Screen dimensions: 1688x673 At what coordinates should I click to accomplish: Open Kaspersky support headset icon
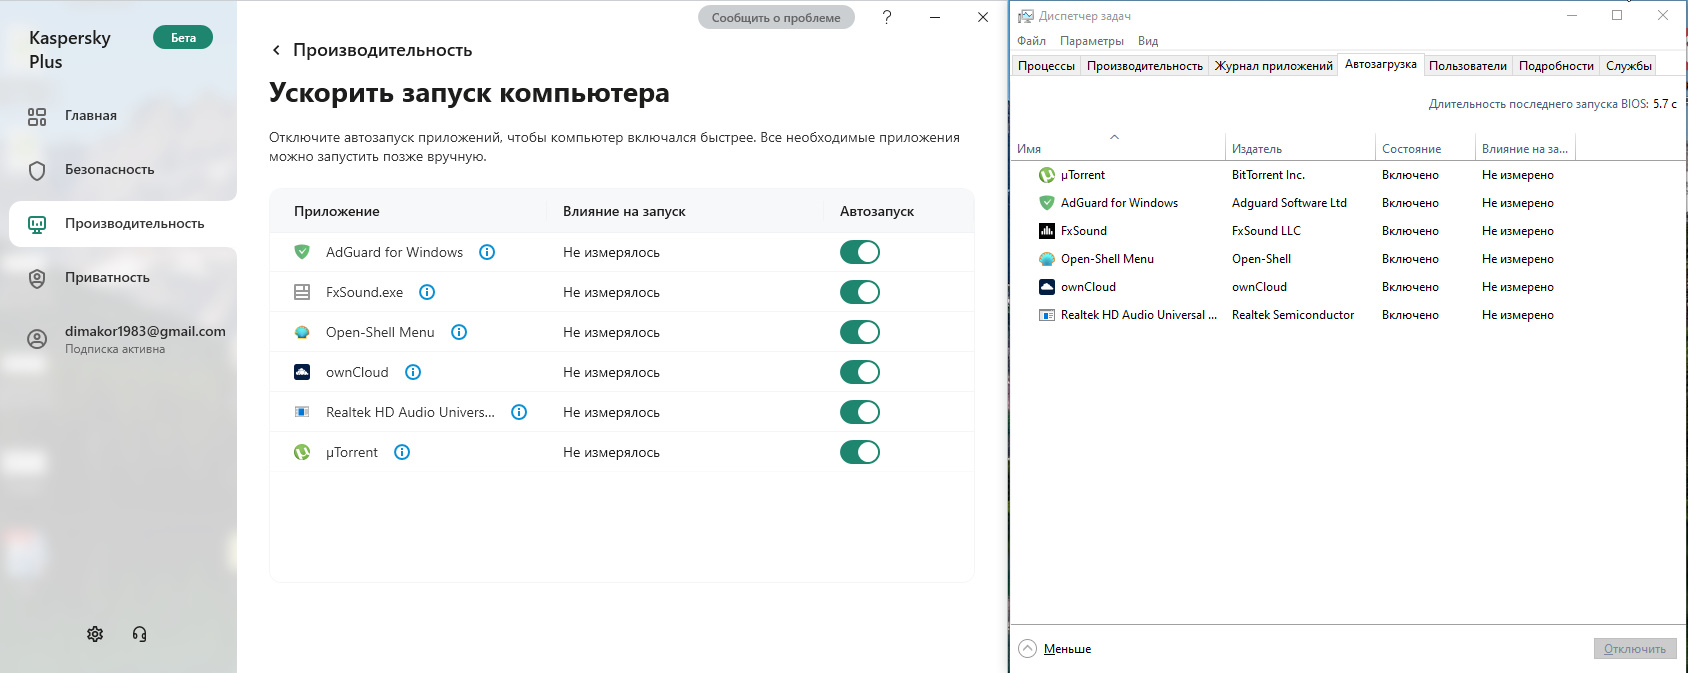click(x=140, y=634)
